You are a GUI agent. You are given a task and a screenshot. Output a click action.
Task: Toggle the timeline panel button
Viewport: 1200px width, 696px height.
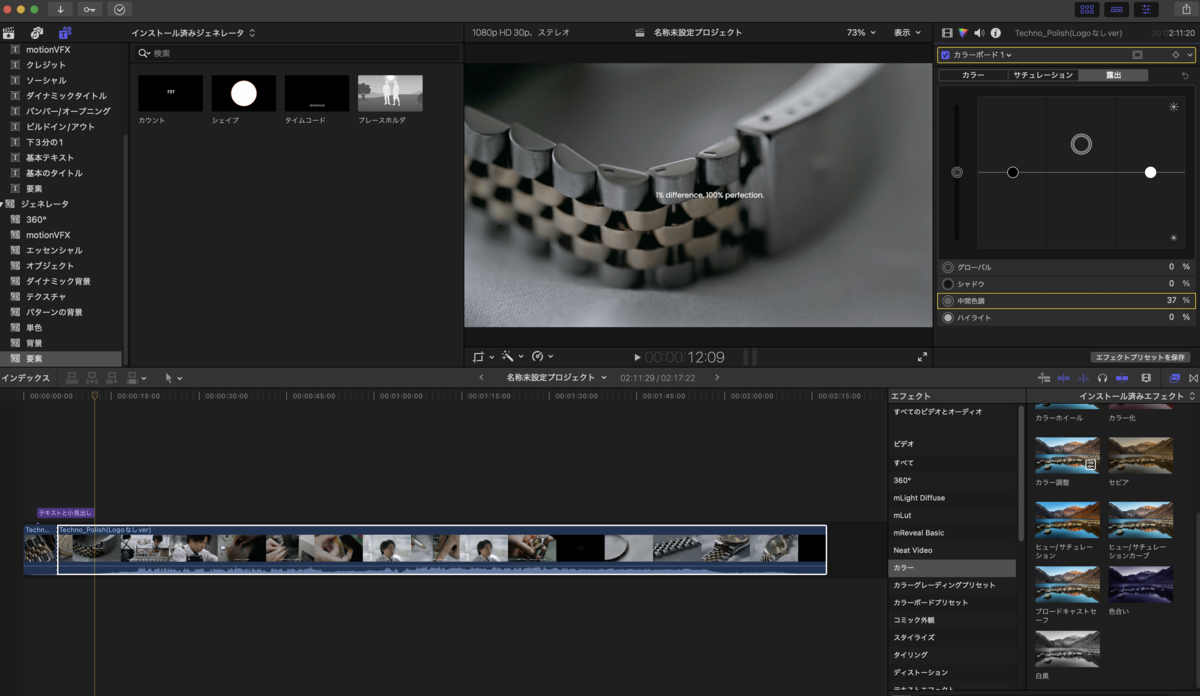click(x=1116, y=9)
